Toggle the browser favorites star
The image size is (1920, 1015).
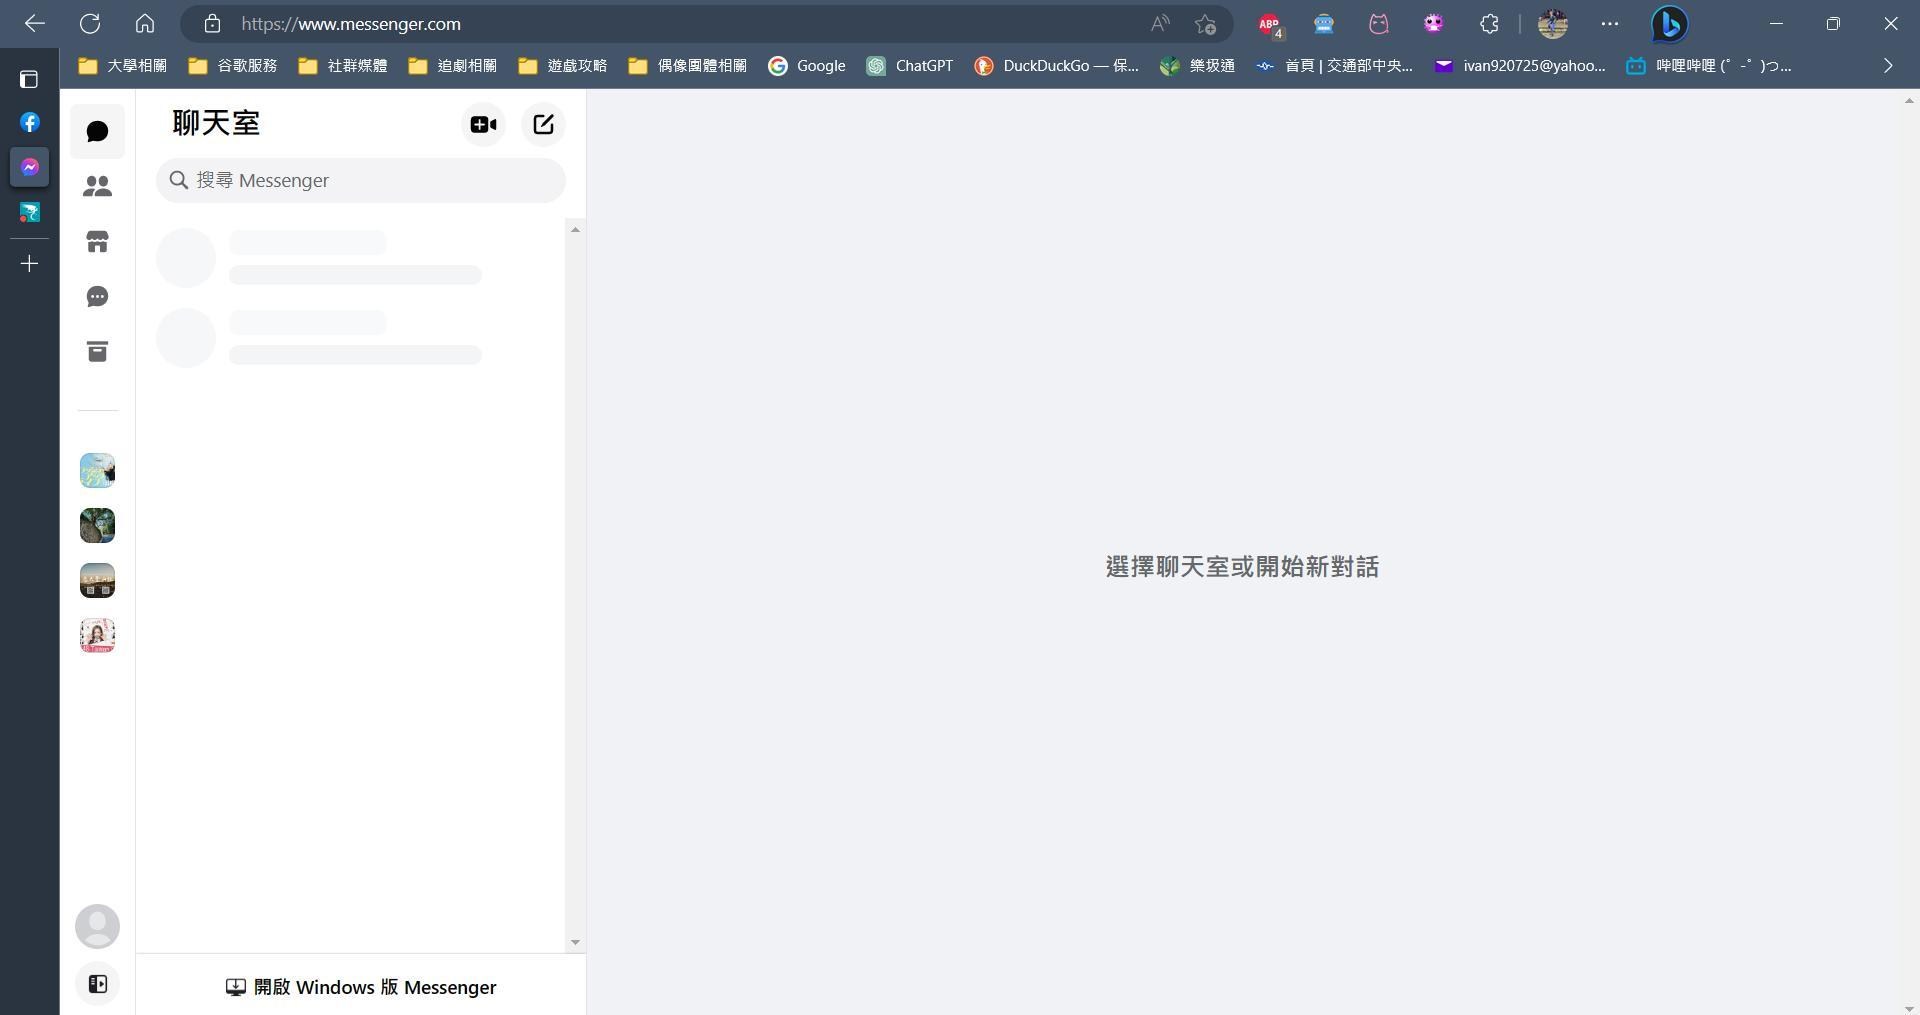pyautogui.click(x=1205, y=23)
